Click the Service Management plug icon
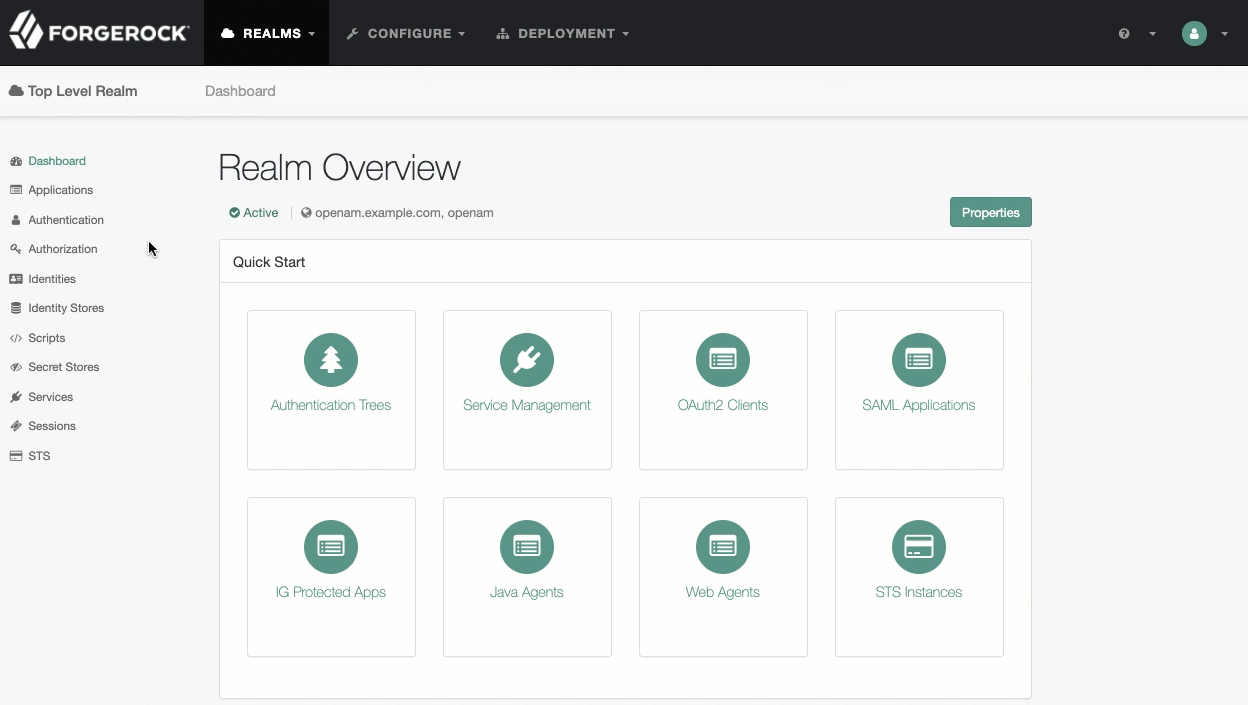This screenshot has width=1248, height=705. coord(527,360)
